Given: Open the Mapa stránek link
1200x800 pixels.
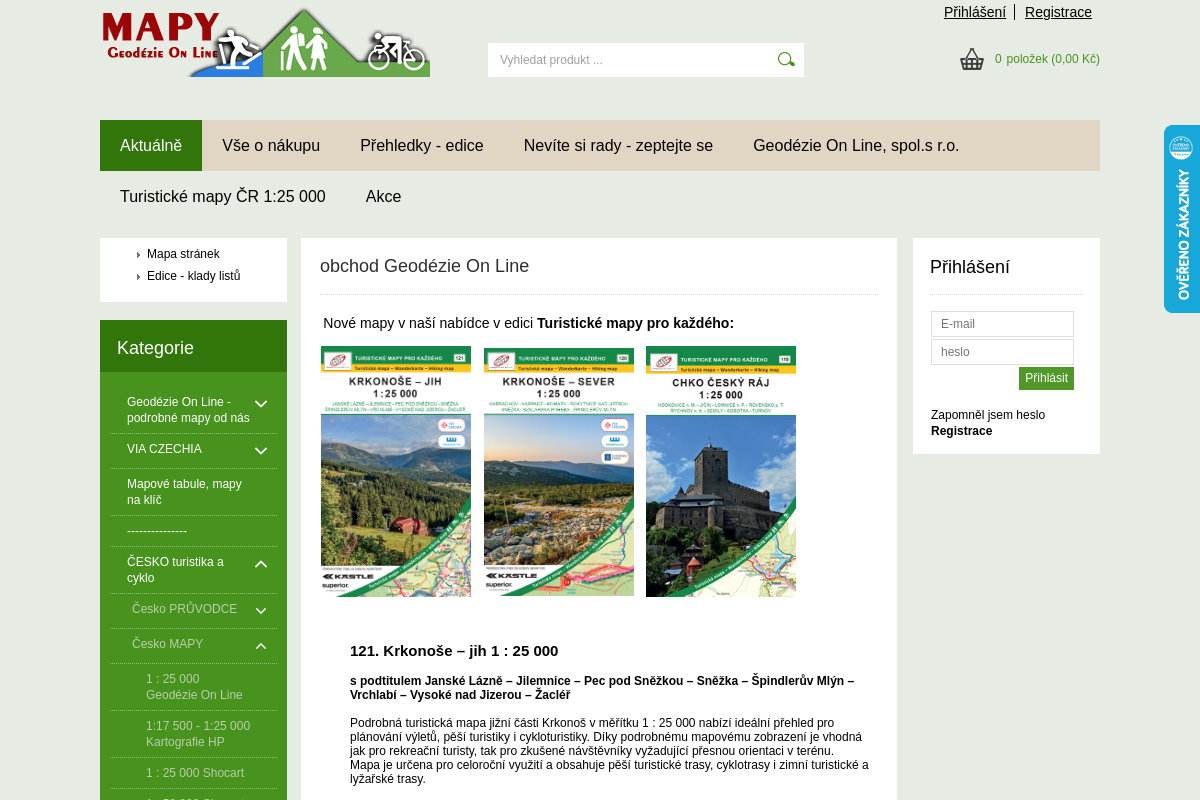Looking at the screenshot, I should pyautogui.click(x=183, y=254).
